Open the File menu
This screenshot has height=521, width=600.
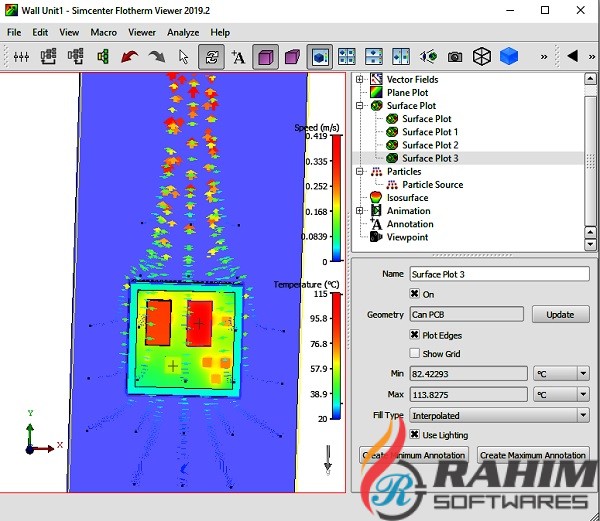tap(14, 33)
